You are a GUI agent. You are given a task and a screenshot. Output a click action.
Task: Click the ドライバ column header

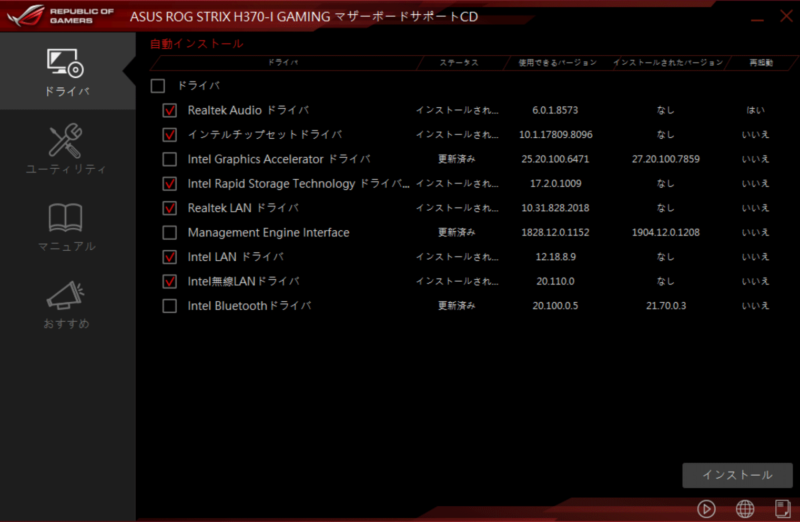[x=283, y=62]
